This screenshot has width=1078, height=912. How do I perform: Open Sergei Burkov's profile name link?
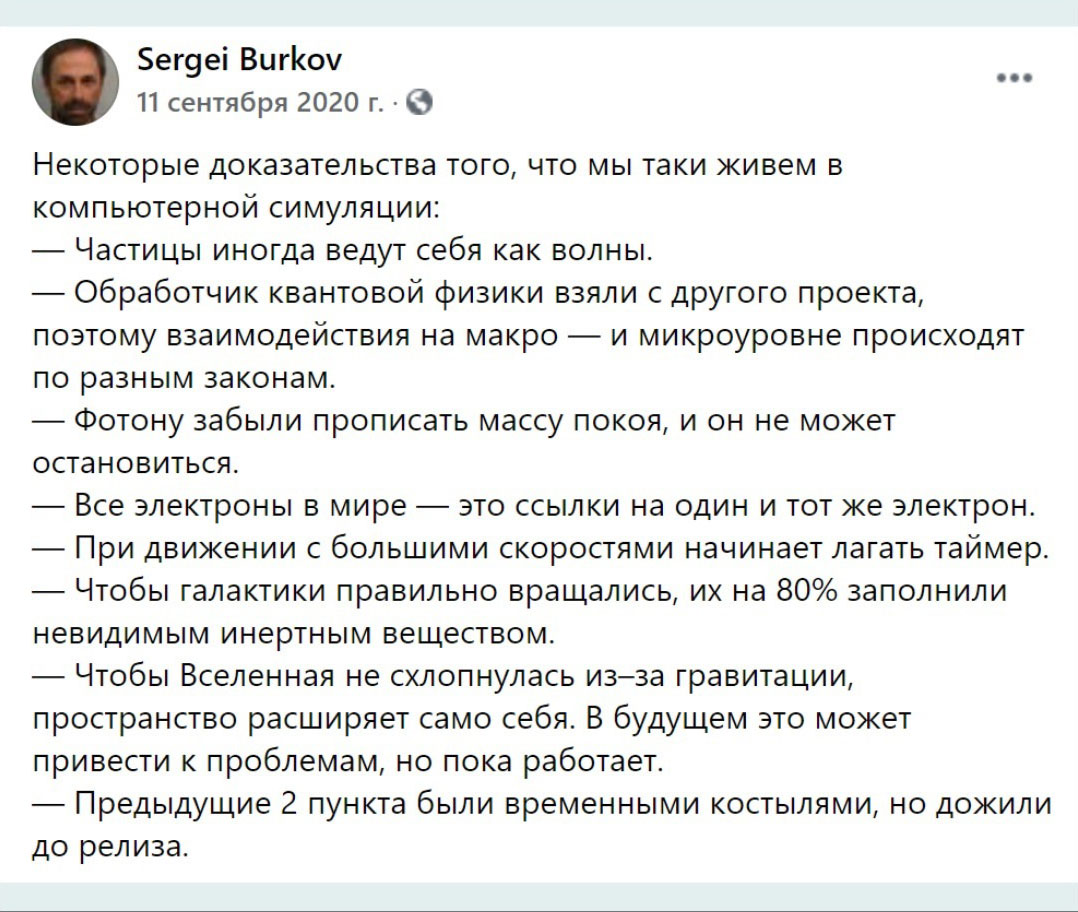coord(239,61)
